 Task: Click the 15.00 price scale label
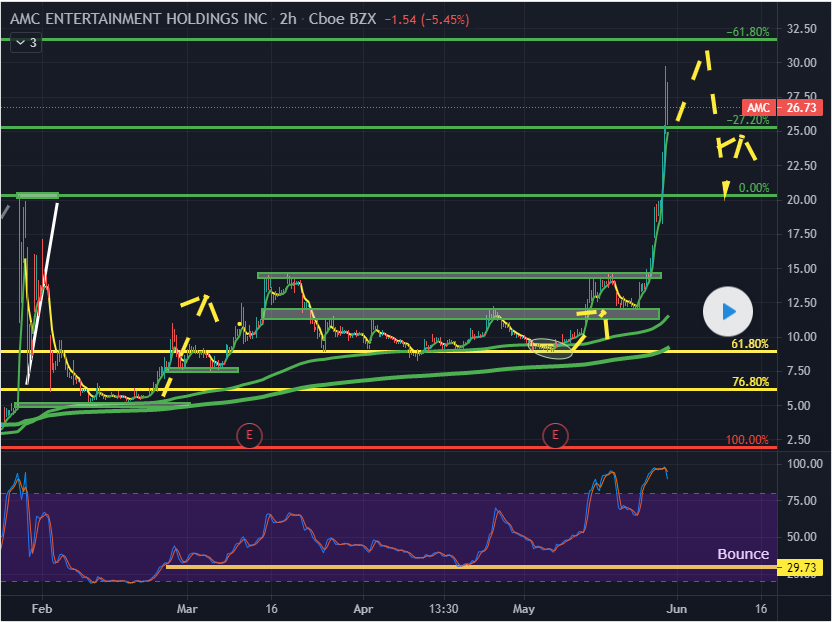(x=801, y=269)
